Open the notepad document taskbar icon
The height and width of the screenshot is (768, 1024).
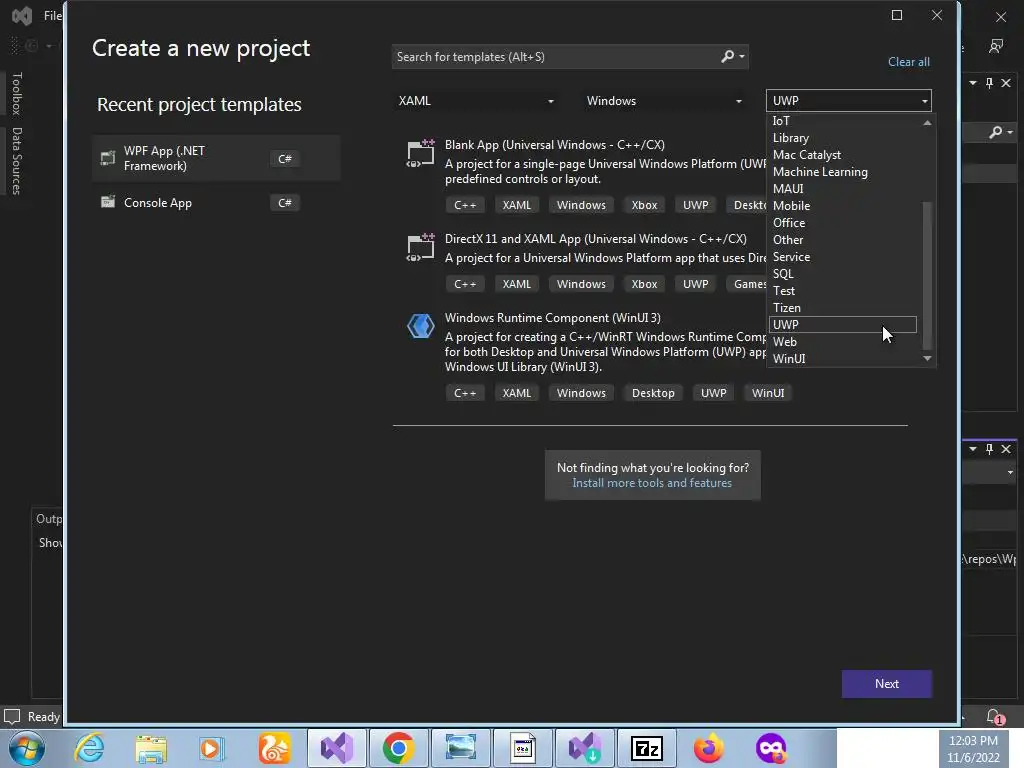pos(522,748)
